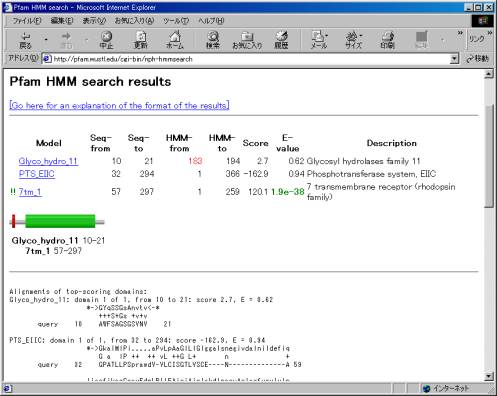Click the Internet zone status bar indicator
Screen dimensions: 497x396
click(446, 388)
